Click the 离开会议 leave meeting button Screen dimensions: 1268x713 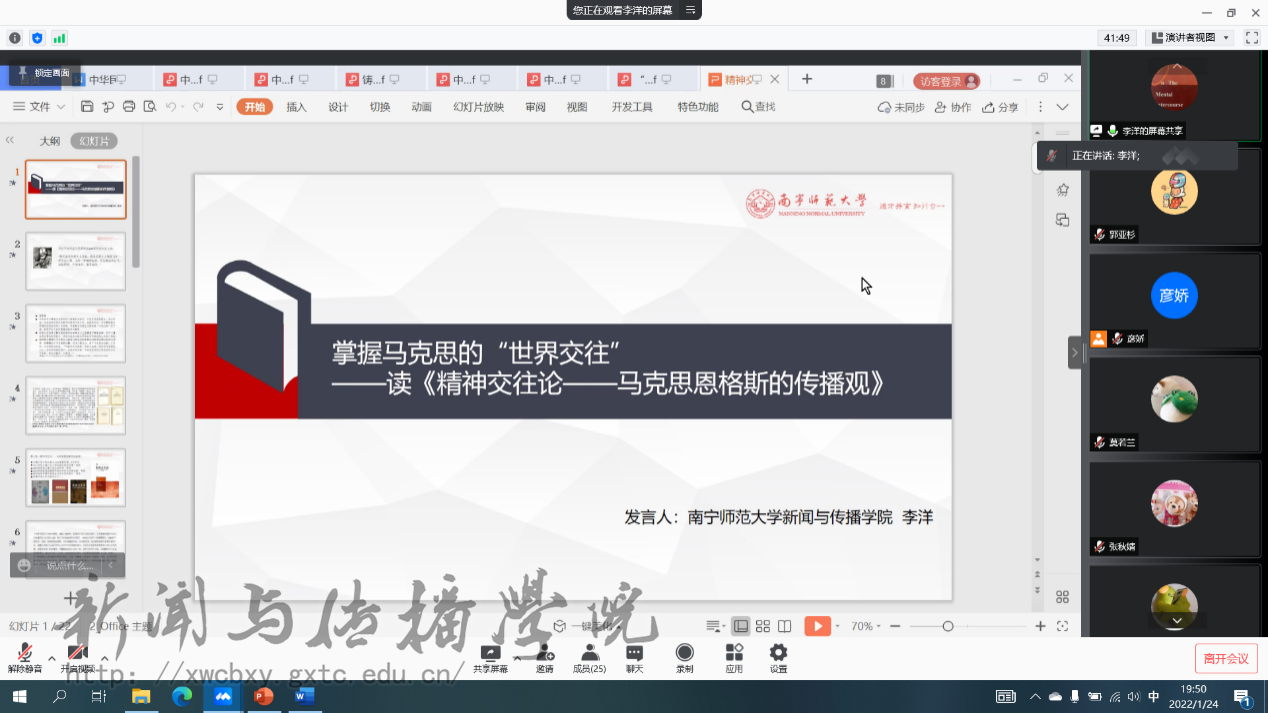[x=1226, y=658]
